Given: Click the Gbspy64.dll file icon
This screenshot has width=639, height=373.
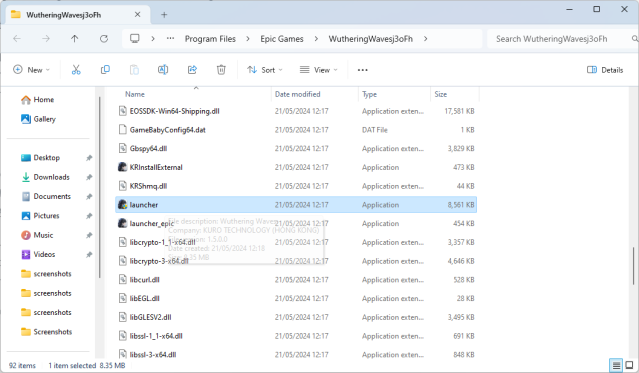Looking at the screenshot, I should click(x=122, y=148).
